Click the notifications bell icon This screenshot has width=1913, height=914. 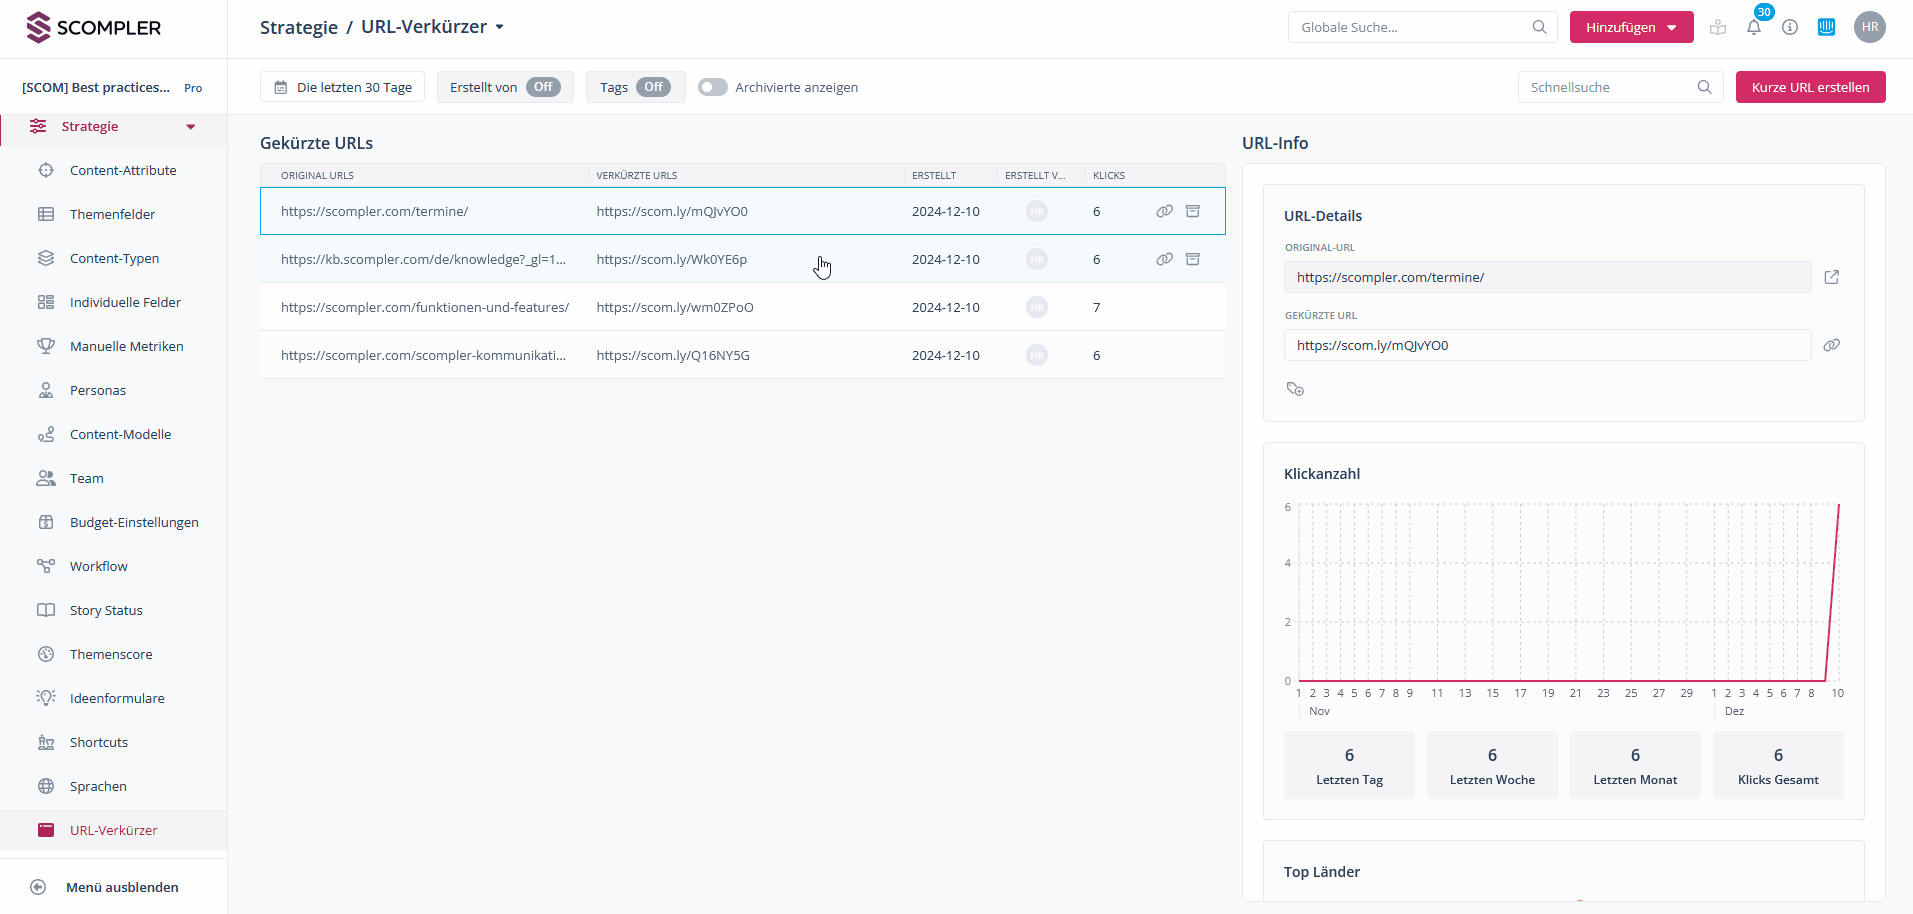(1754, 28)
